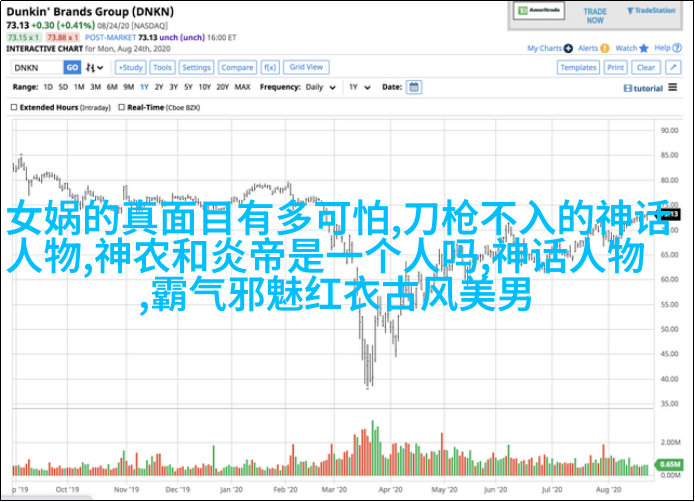Viewport: 695px width, 502px height.
Task: Select the 6M range
Action: pyautogui.click(x=112, y=87)
